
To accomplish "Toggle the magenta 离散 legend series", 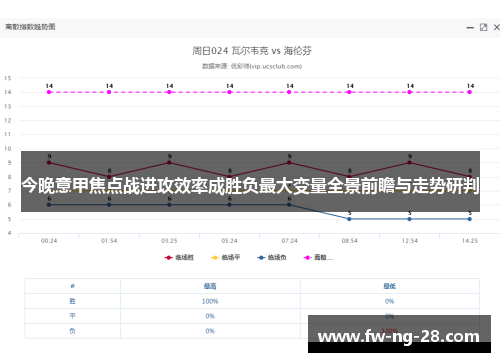I will (318, 257).
